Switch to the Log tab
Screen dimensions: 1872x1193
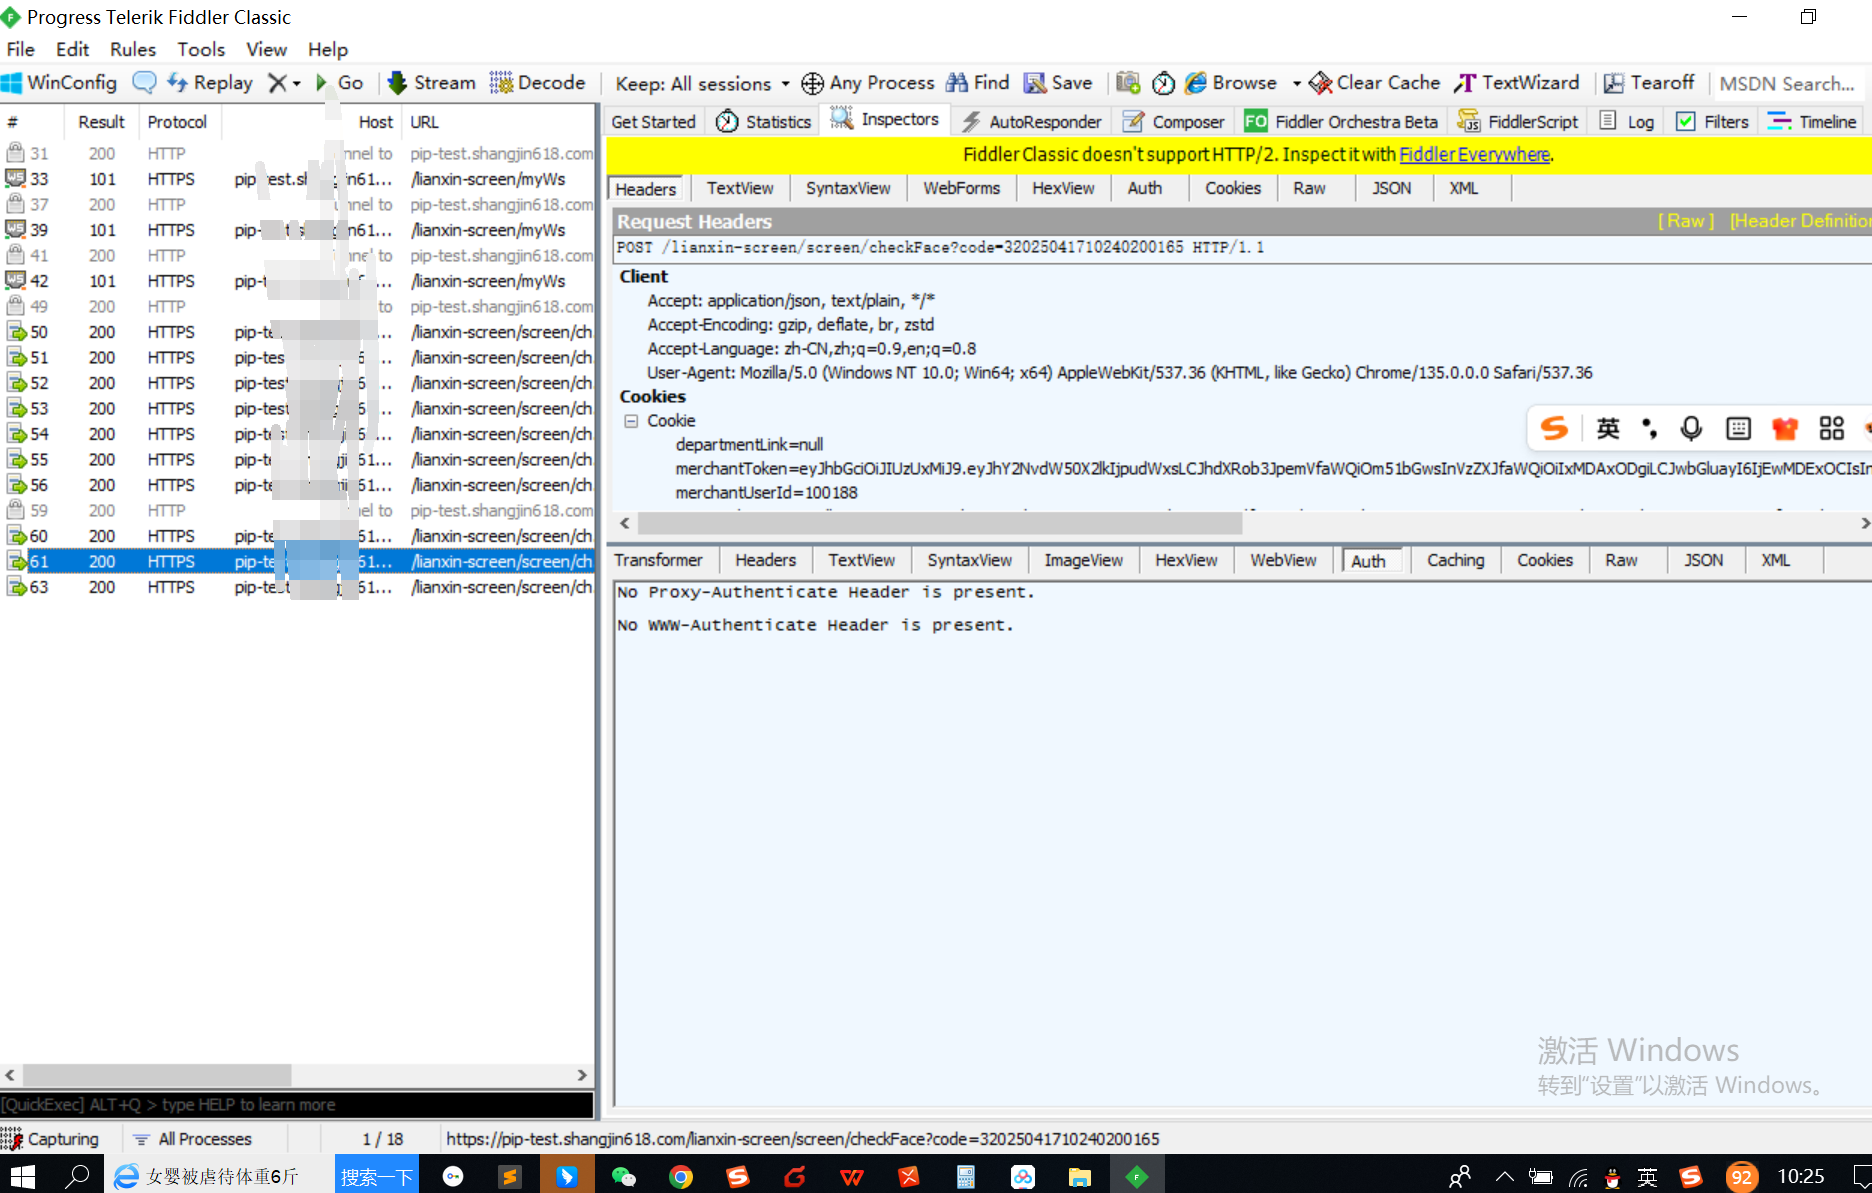point(1627,121)
